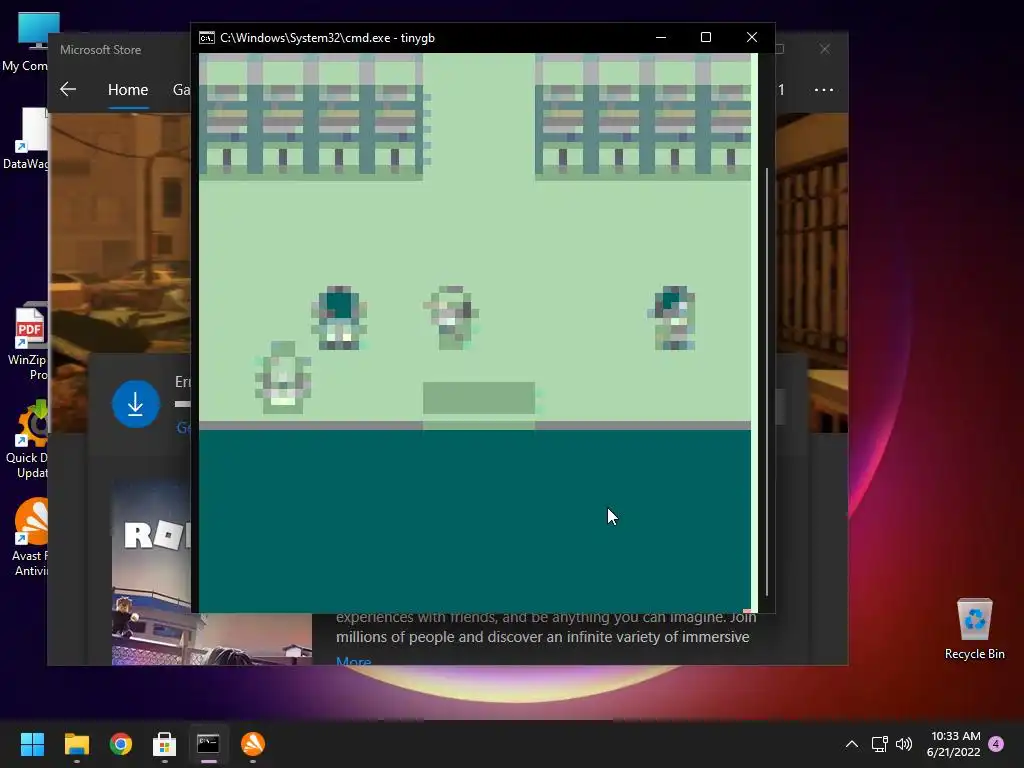Open the notification center badge
Screen dimensions: 1024x768
point(996,744)
